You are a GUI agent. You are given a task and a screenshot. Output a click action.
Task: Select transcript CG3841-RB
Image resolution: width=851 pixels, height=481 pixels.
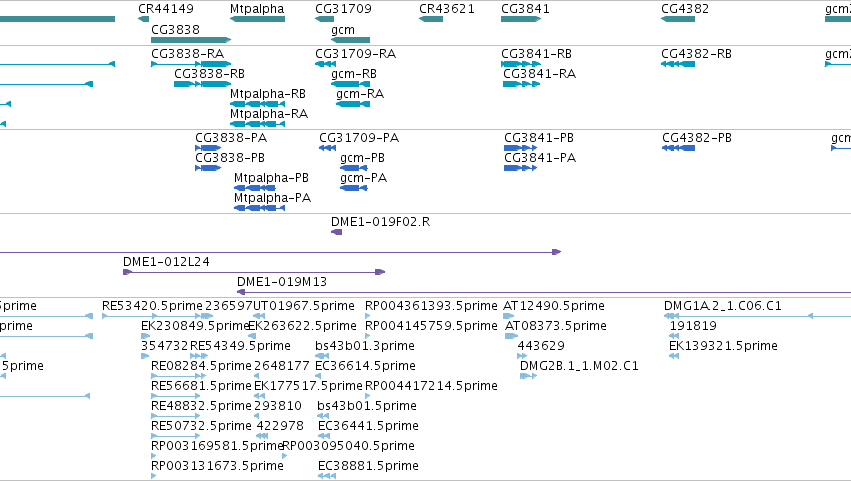click(536, 54)
